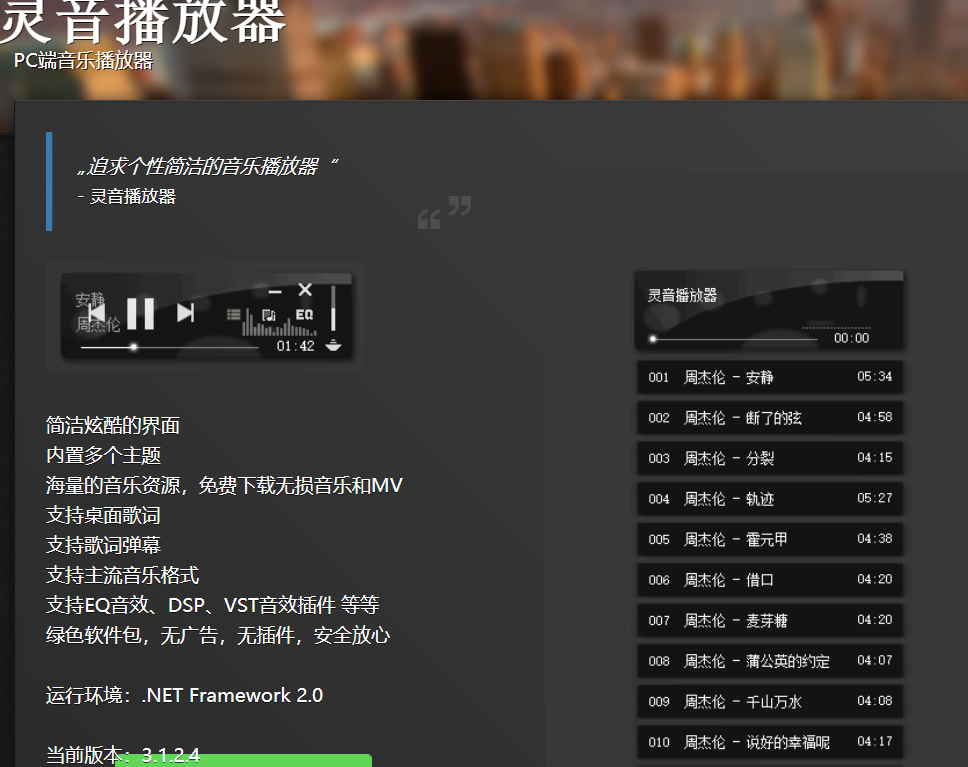Click the playlist panel seek bar at 00:00
The height and width of the screenshot is (767, 968).
pos(735,339)
